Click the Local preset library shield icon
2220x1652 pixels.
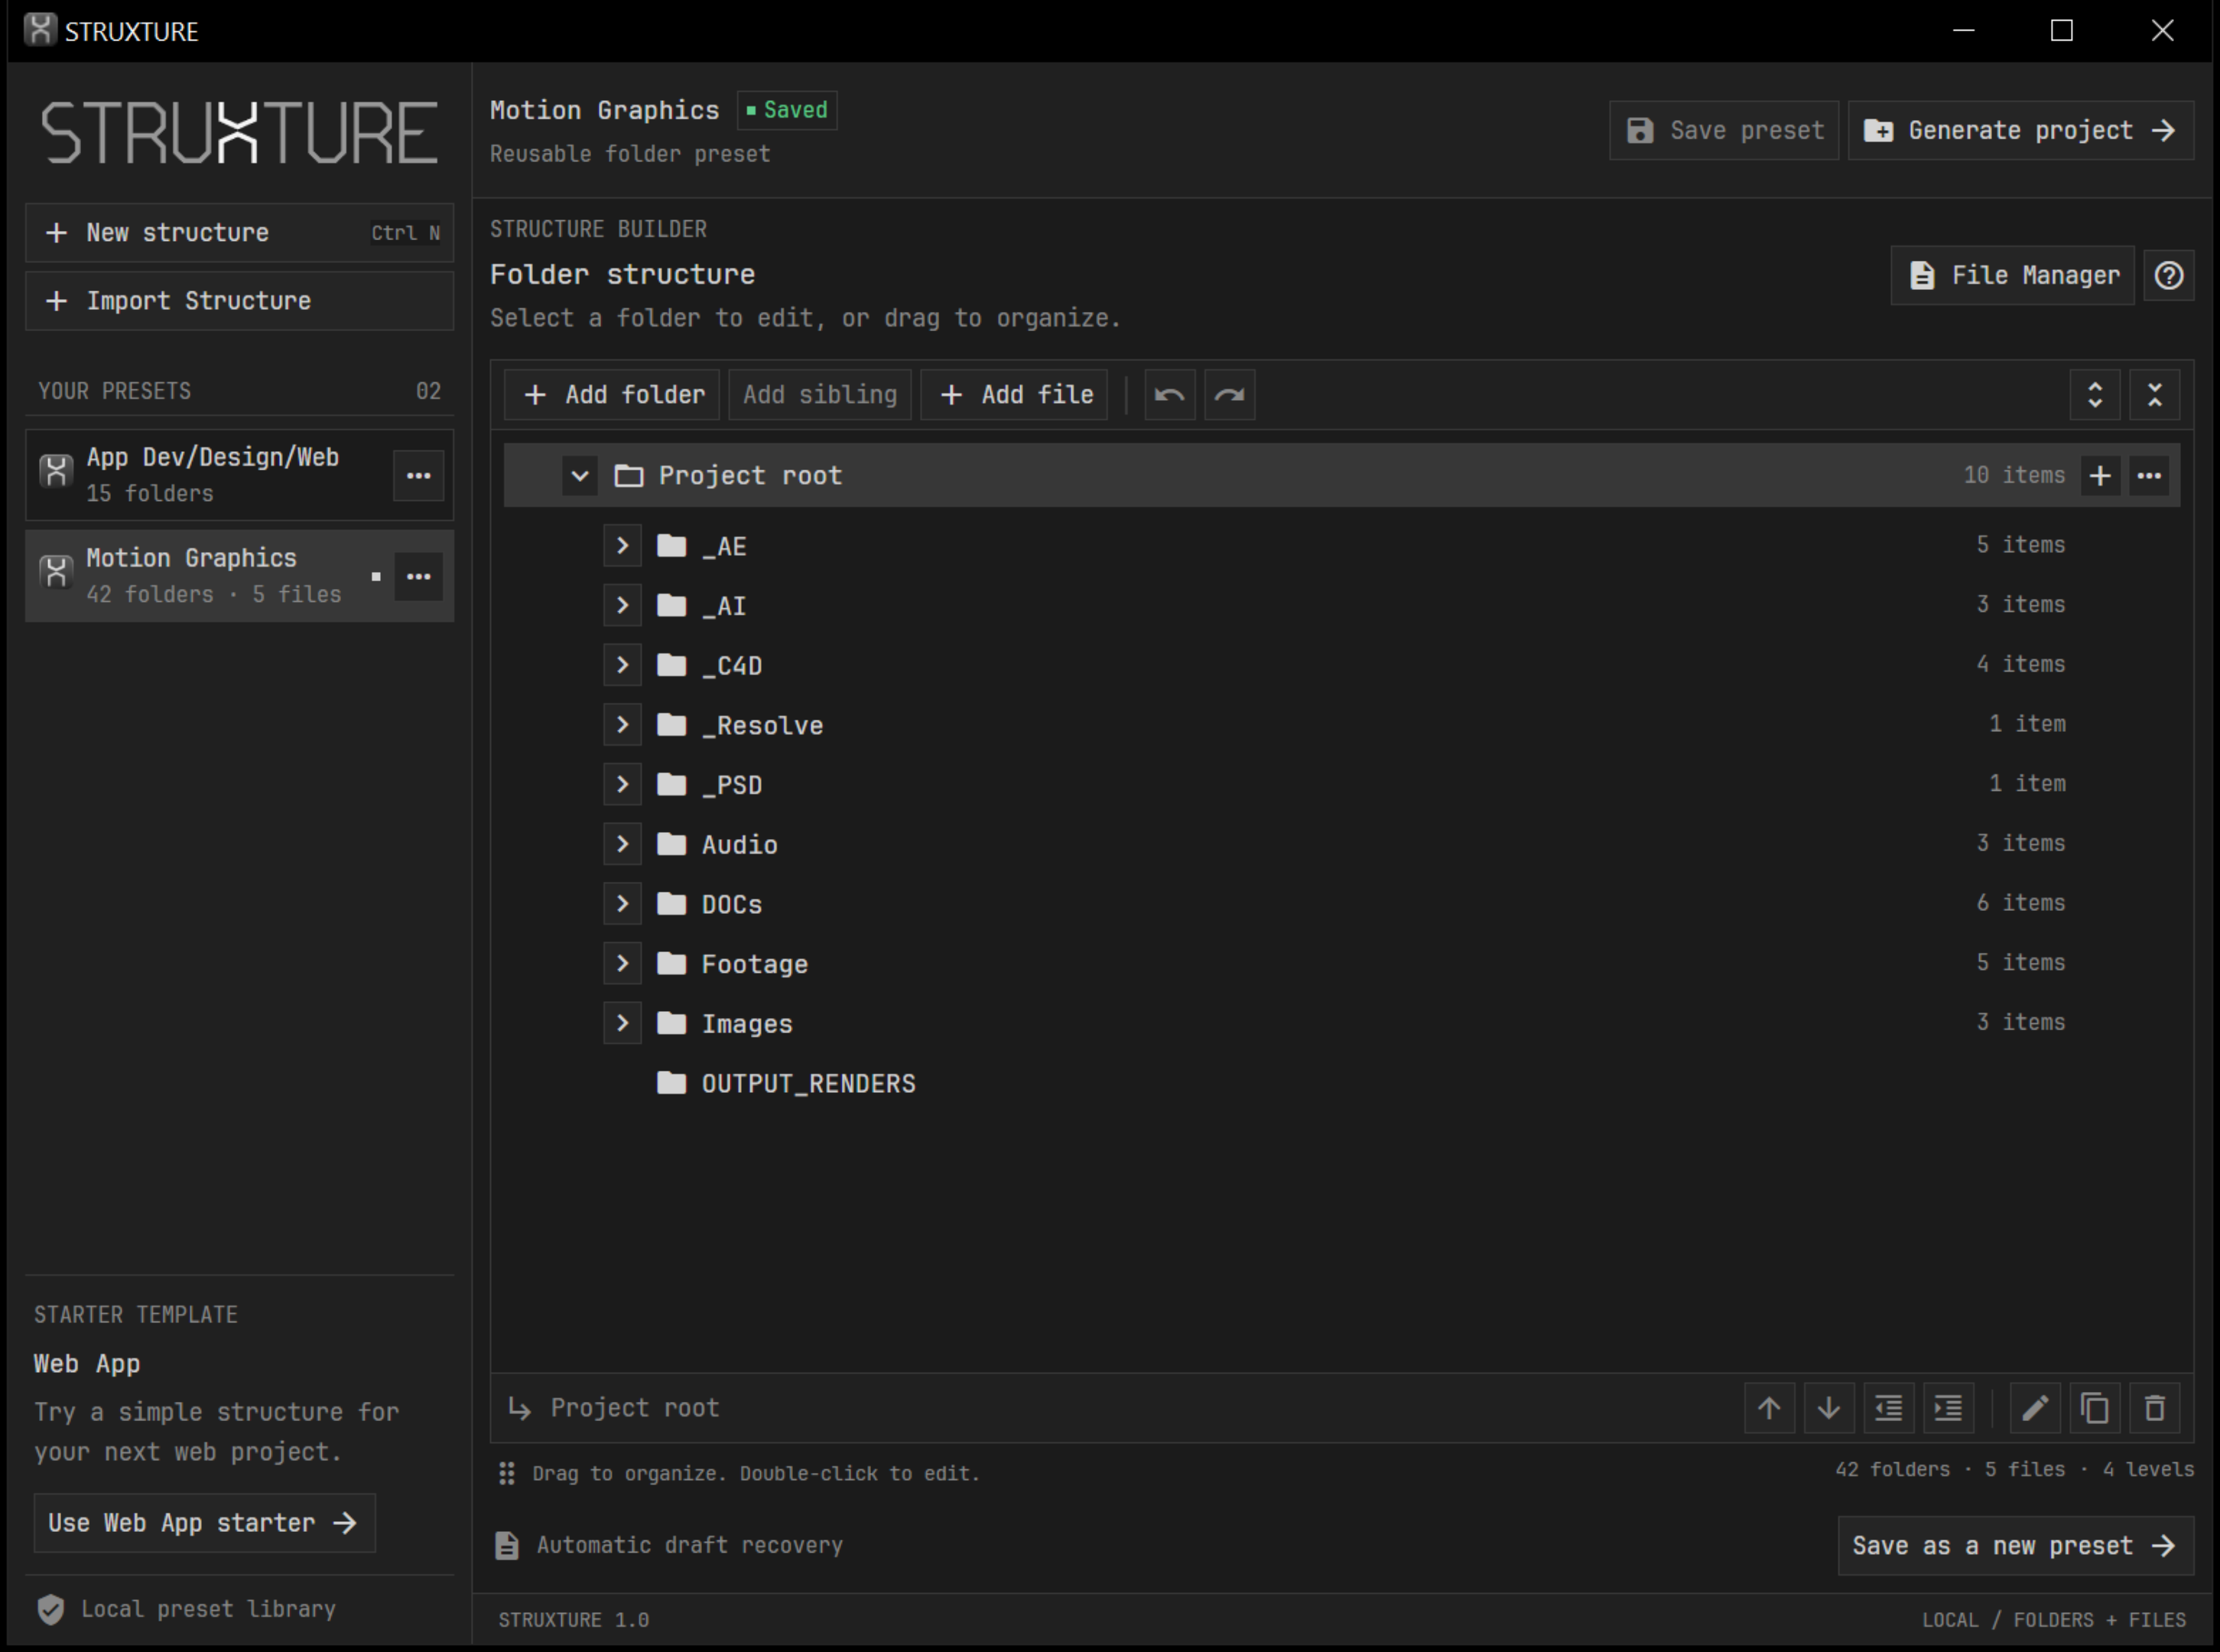[x=51, y=1609]
